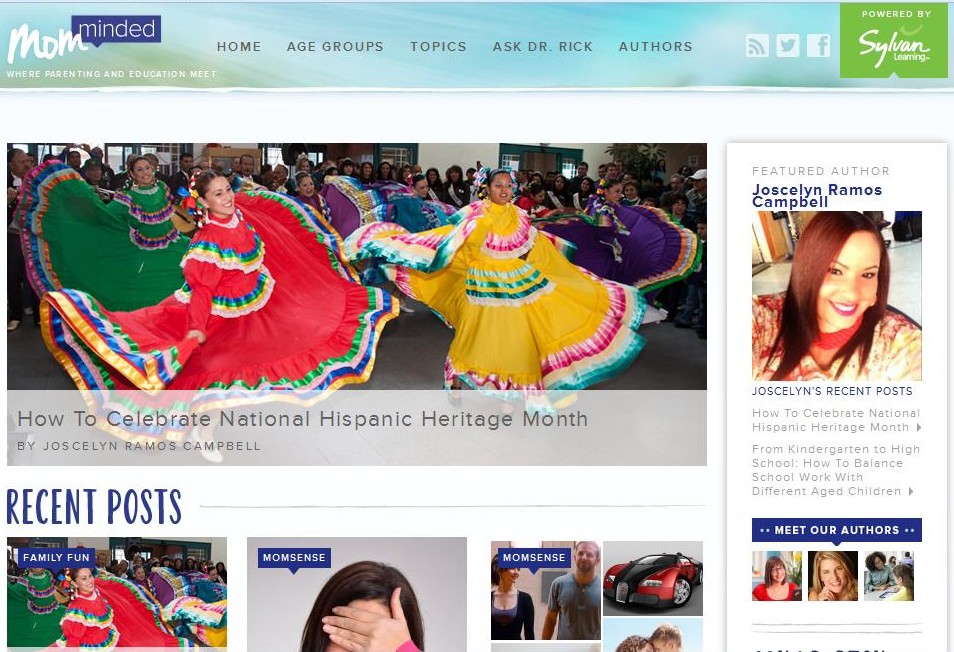Open the Authors menu item
This screenshot has height=652, width=954.
(x=656, y=47)
